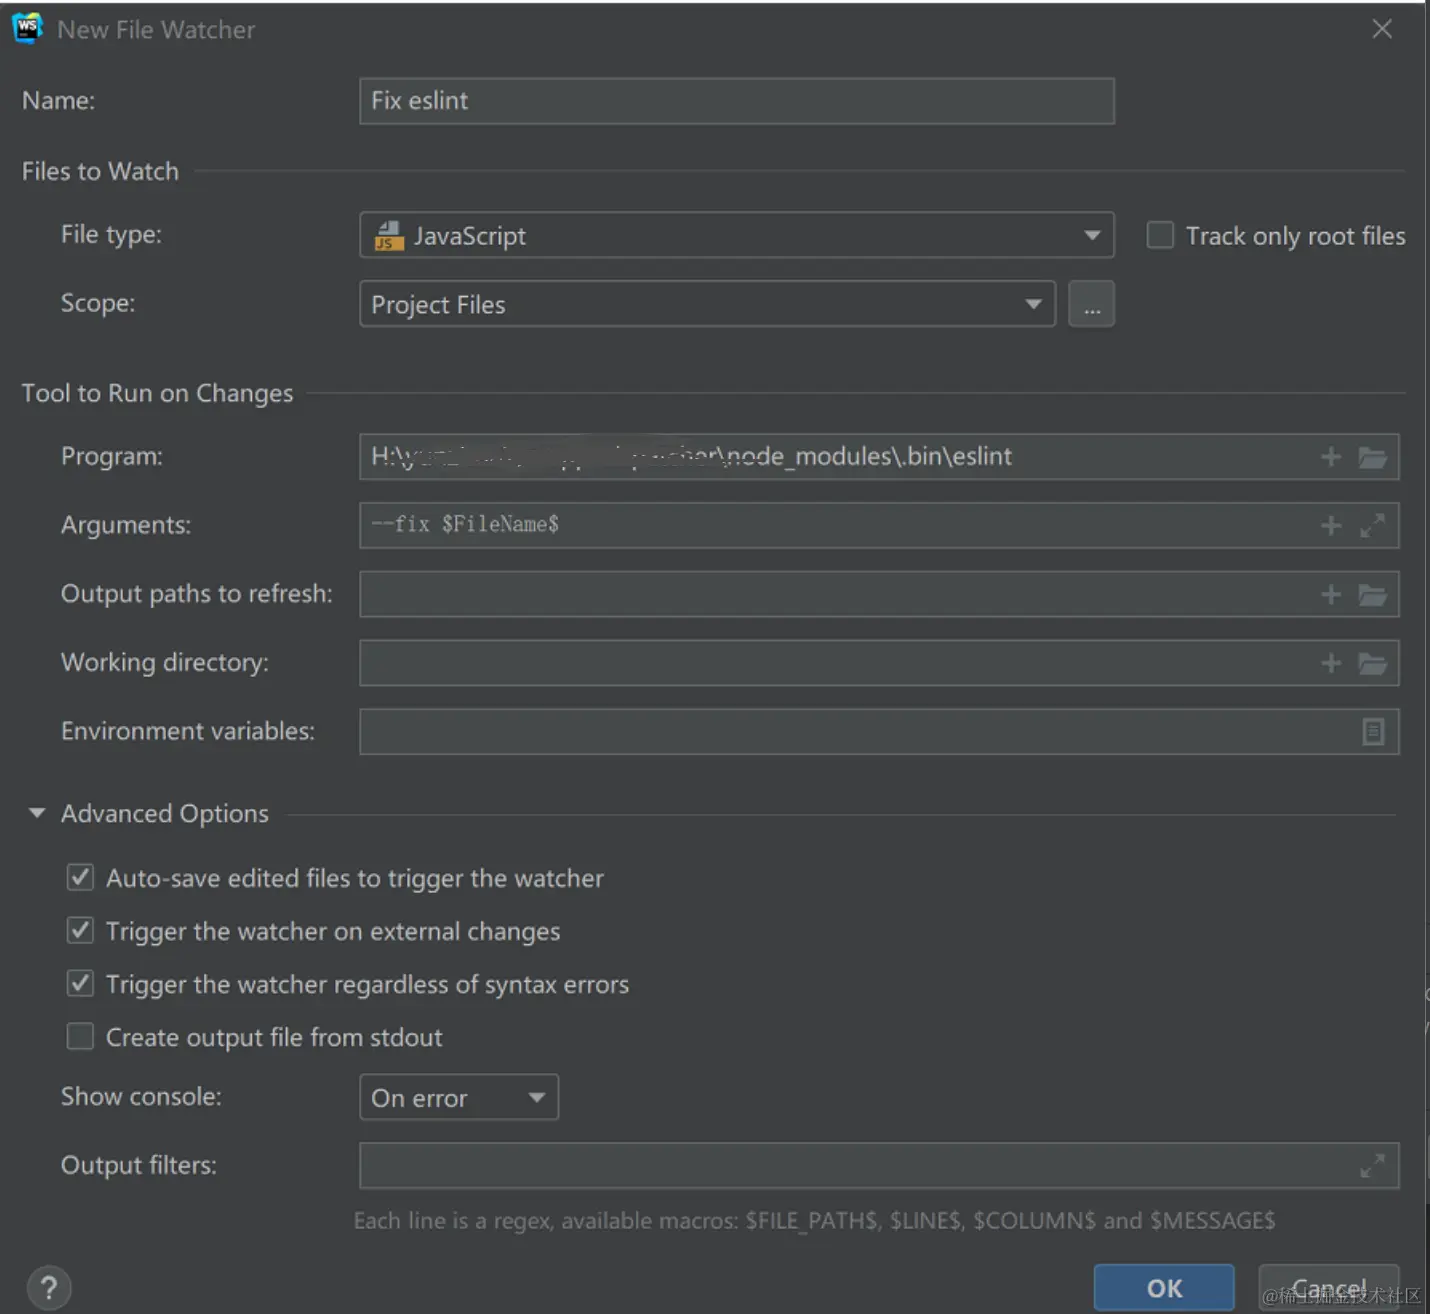Browse folder for Working directory
The image size is (1430, 1314).
1372,663
